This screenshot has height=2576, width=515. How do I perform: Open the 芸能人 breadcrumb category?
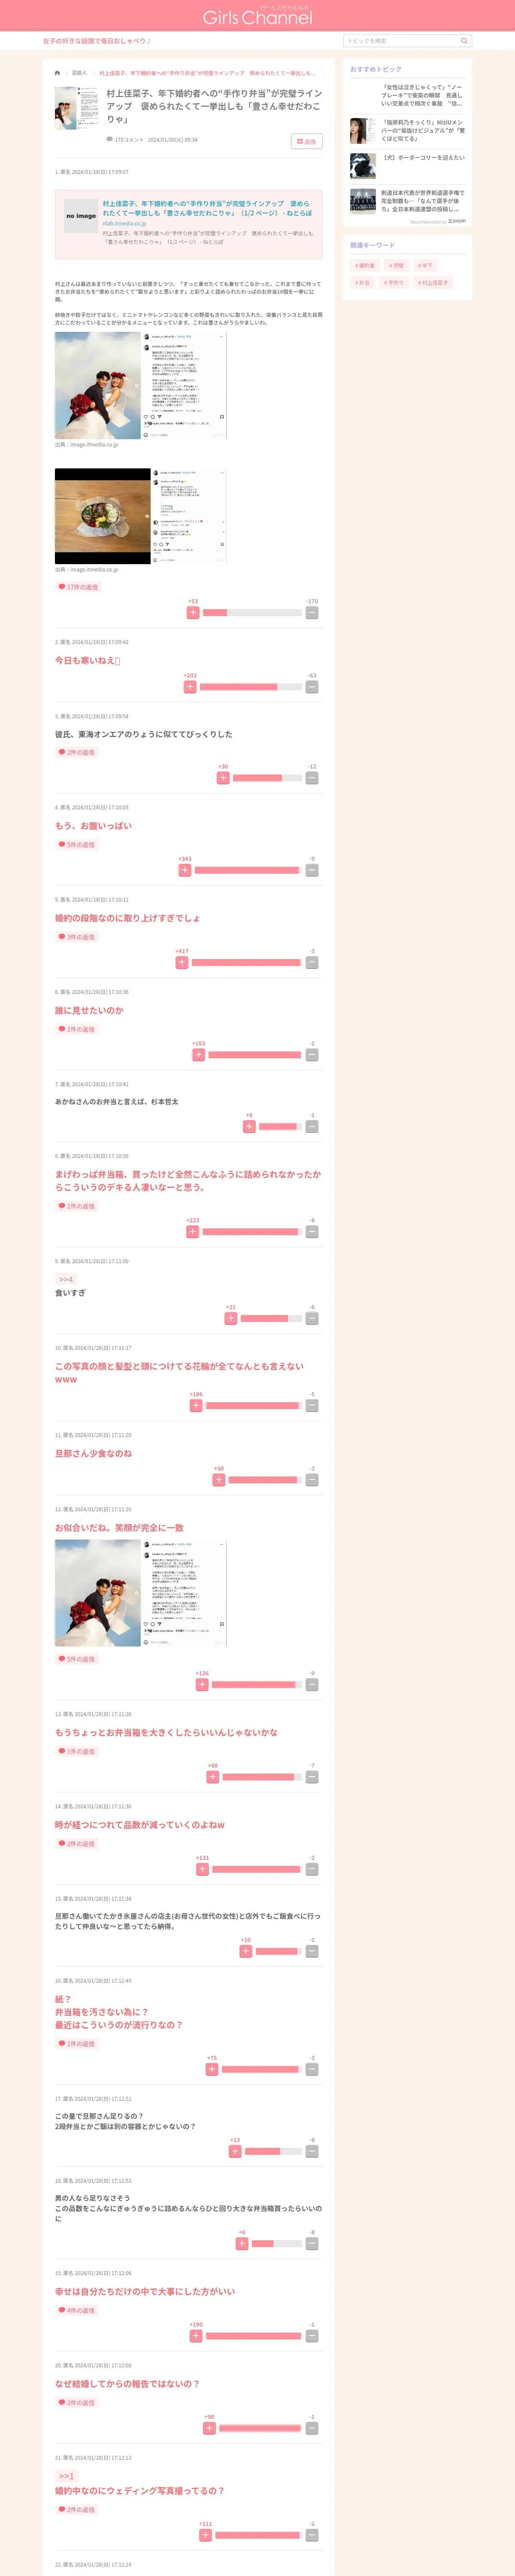pos(79,73)
